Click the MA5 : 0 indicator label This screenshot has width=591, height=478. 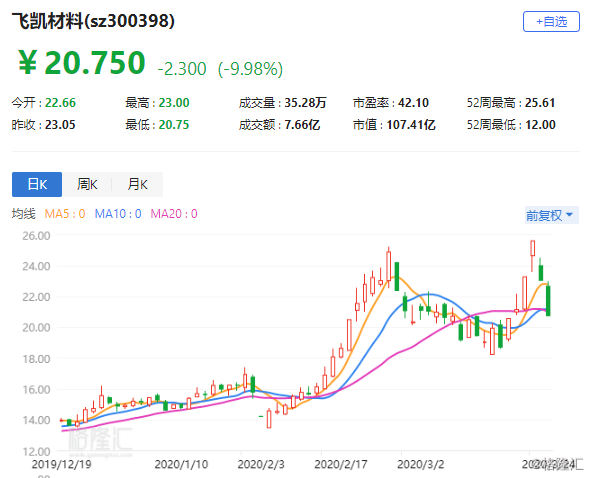[65, 214]
